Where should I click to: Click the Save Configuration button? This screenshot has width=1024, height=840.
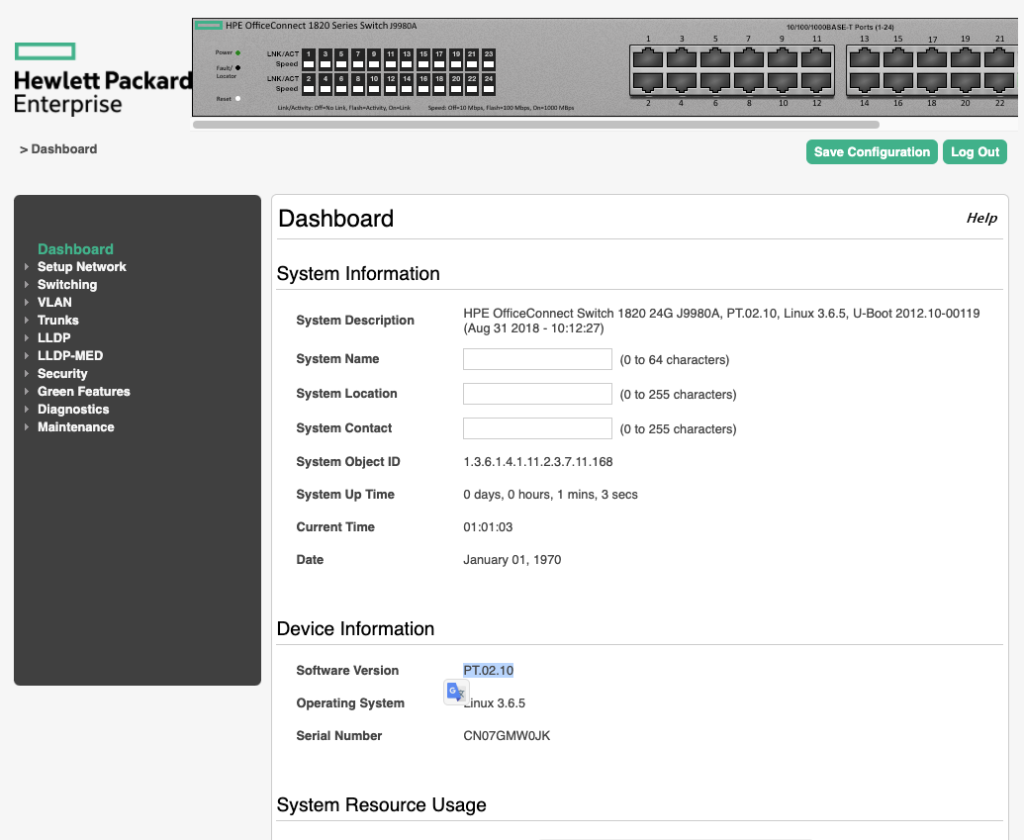click(871, 152)
